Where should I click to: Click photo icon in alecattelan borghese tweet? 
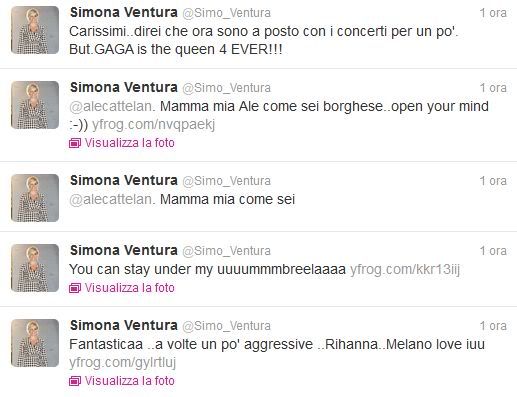(75, 143)
